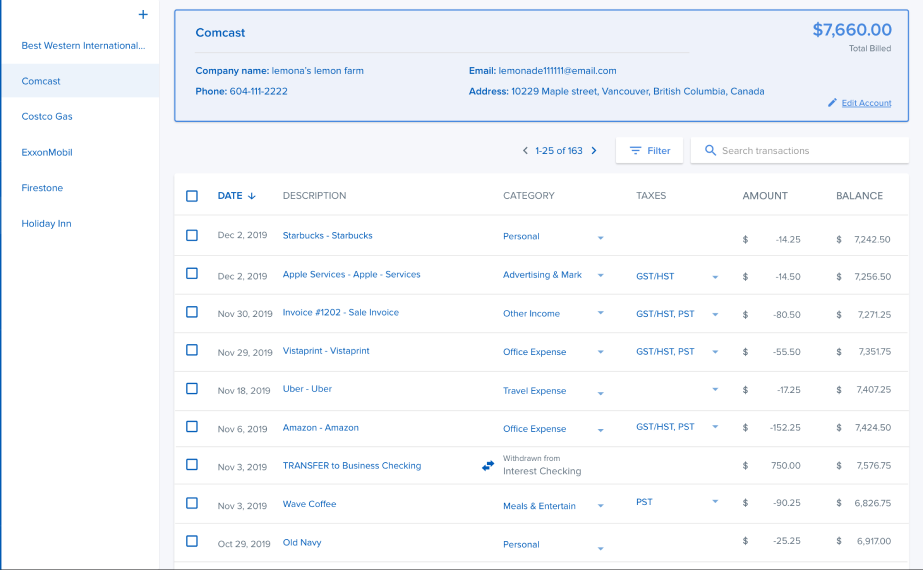Click the Filter funnel icon
Viewport: 923px width, 570px height.
click(x=635, y=151)
